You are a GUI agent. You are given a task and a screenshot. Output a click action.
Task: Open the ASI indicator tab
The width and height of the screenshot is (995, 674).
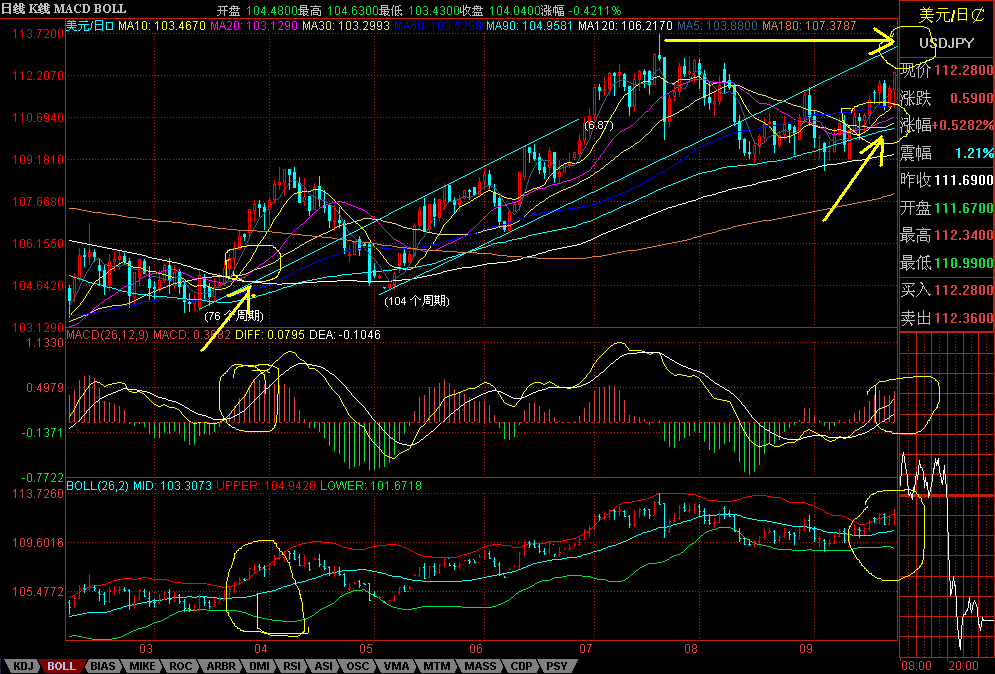(324, 666)
